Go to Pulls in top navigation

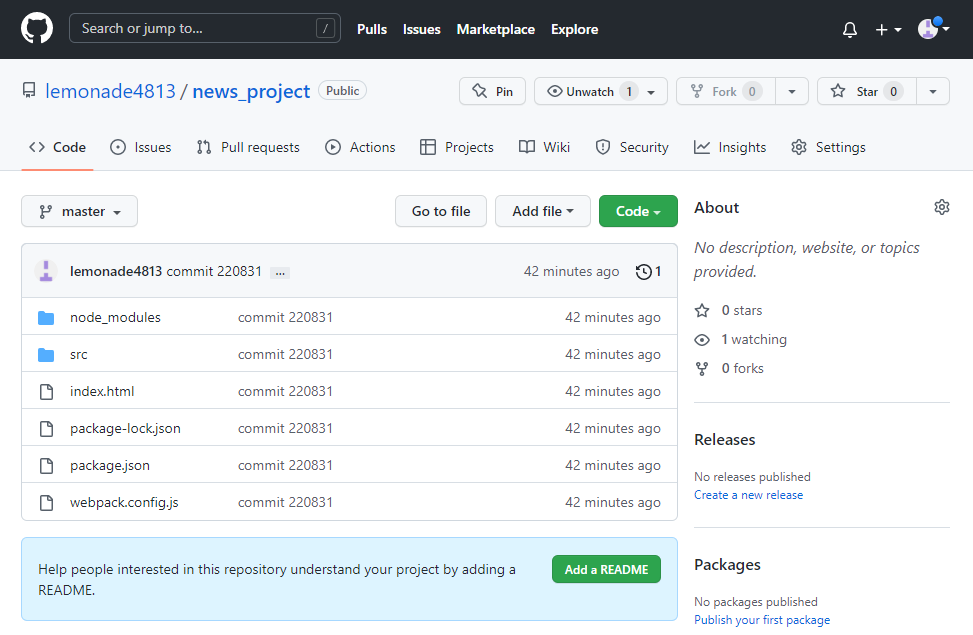point(372,29)
